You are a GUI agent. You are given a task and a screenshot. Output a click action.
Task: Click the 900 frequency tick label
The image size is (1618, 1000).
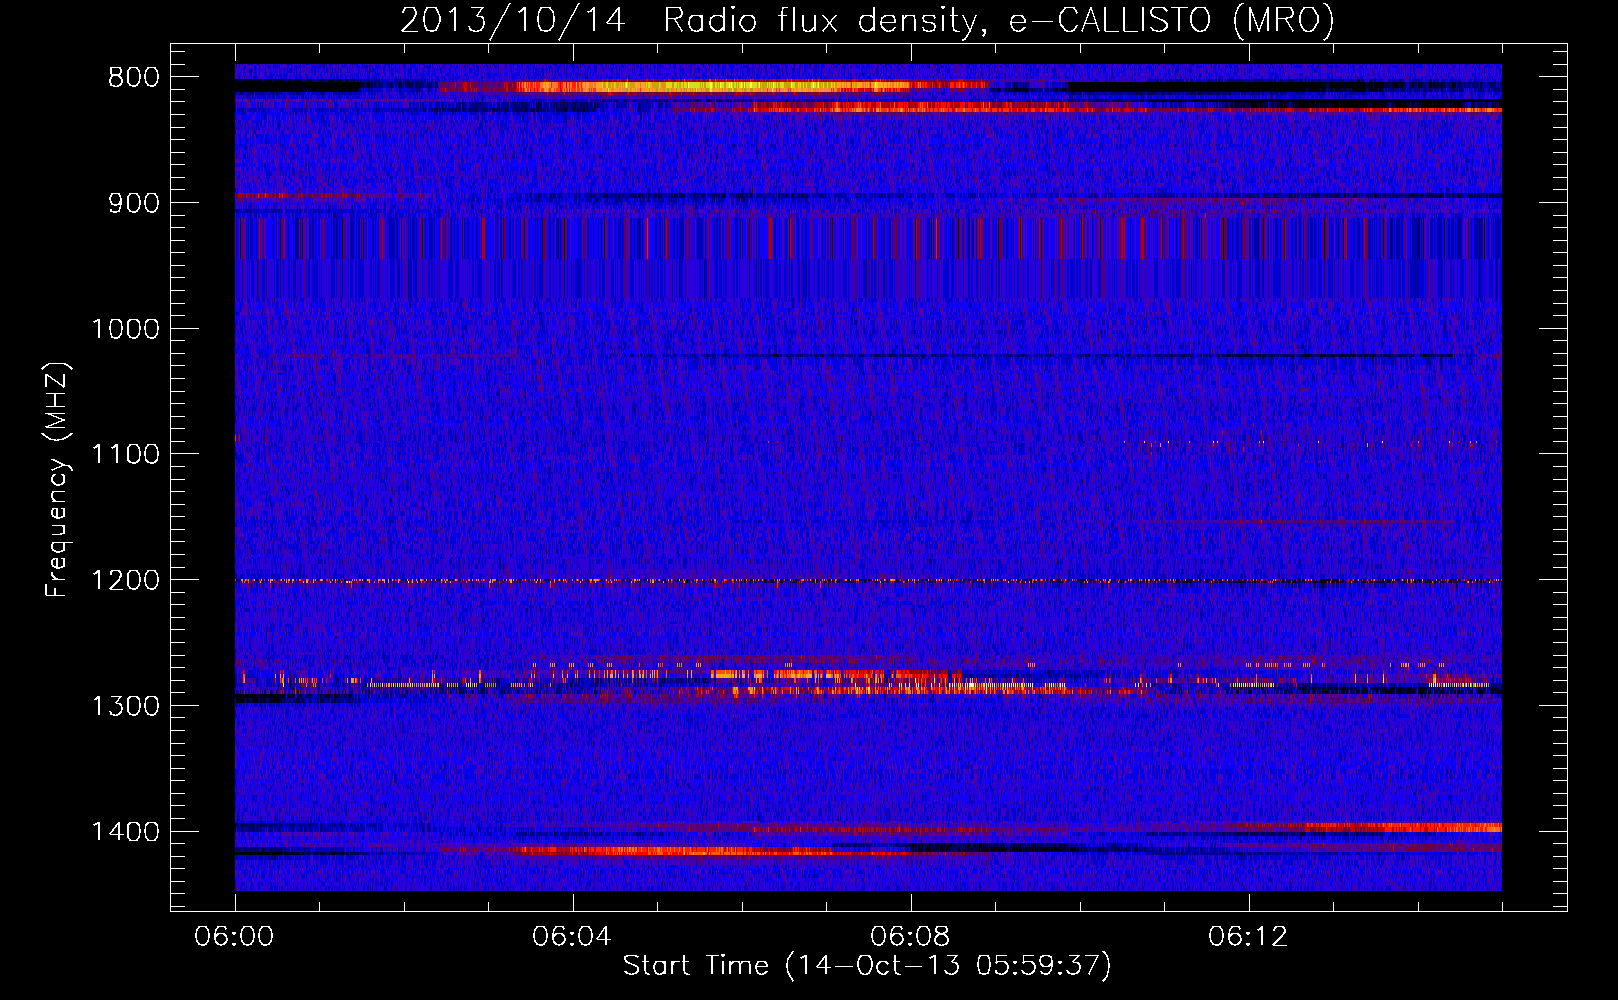[x=133, y=204]
